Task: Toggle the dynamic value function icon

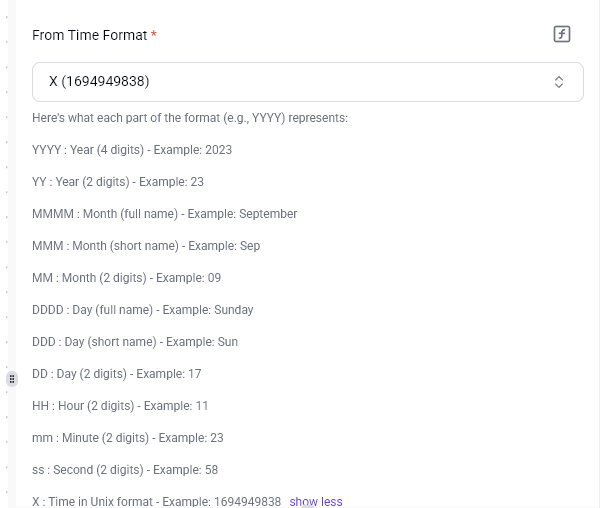Action: (562, 35)
